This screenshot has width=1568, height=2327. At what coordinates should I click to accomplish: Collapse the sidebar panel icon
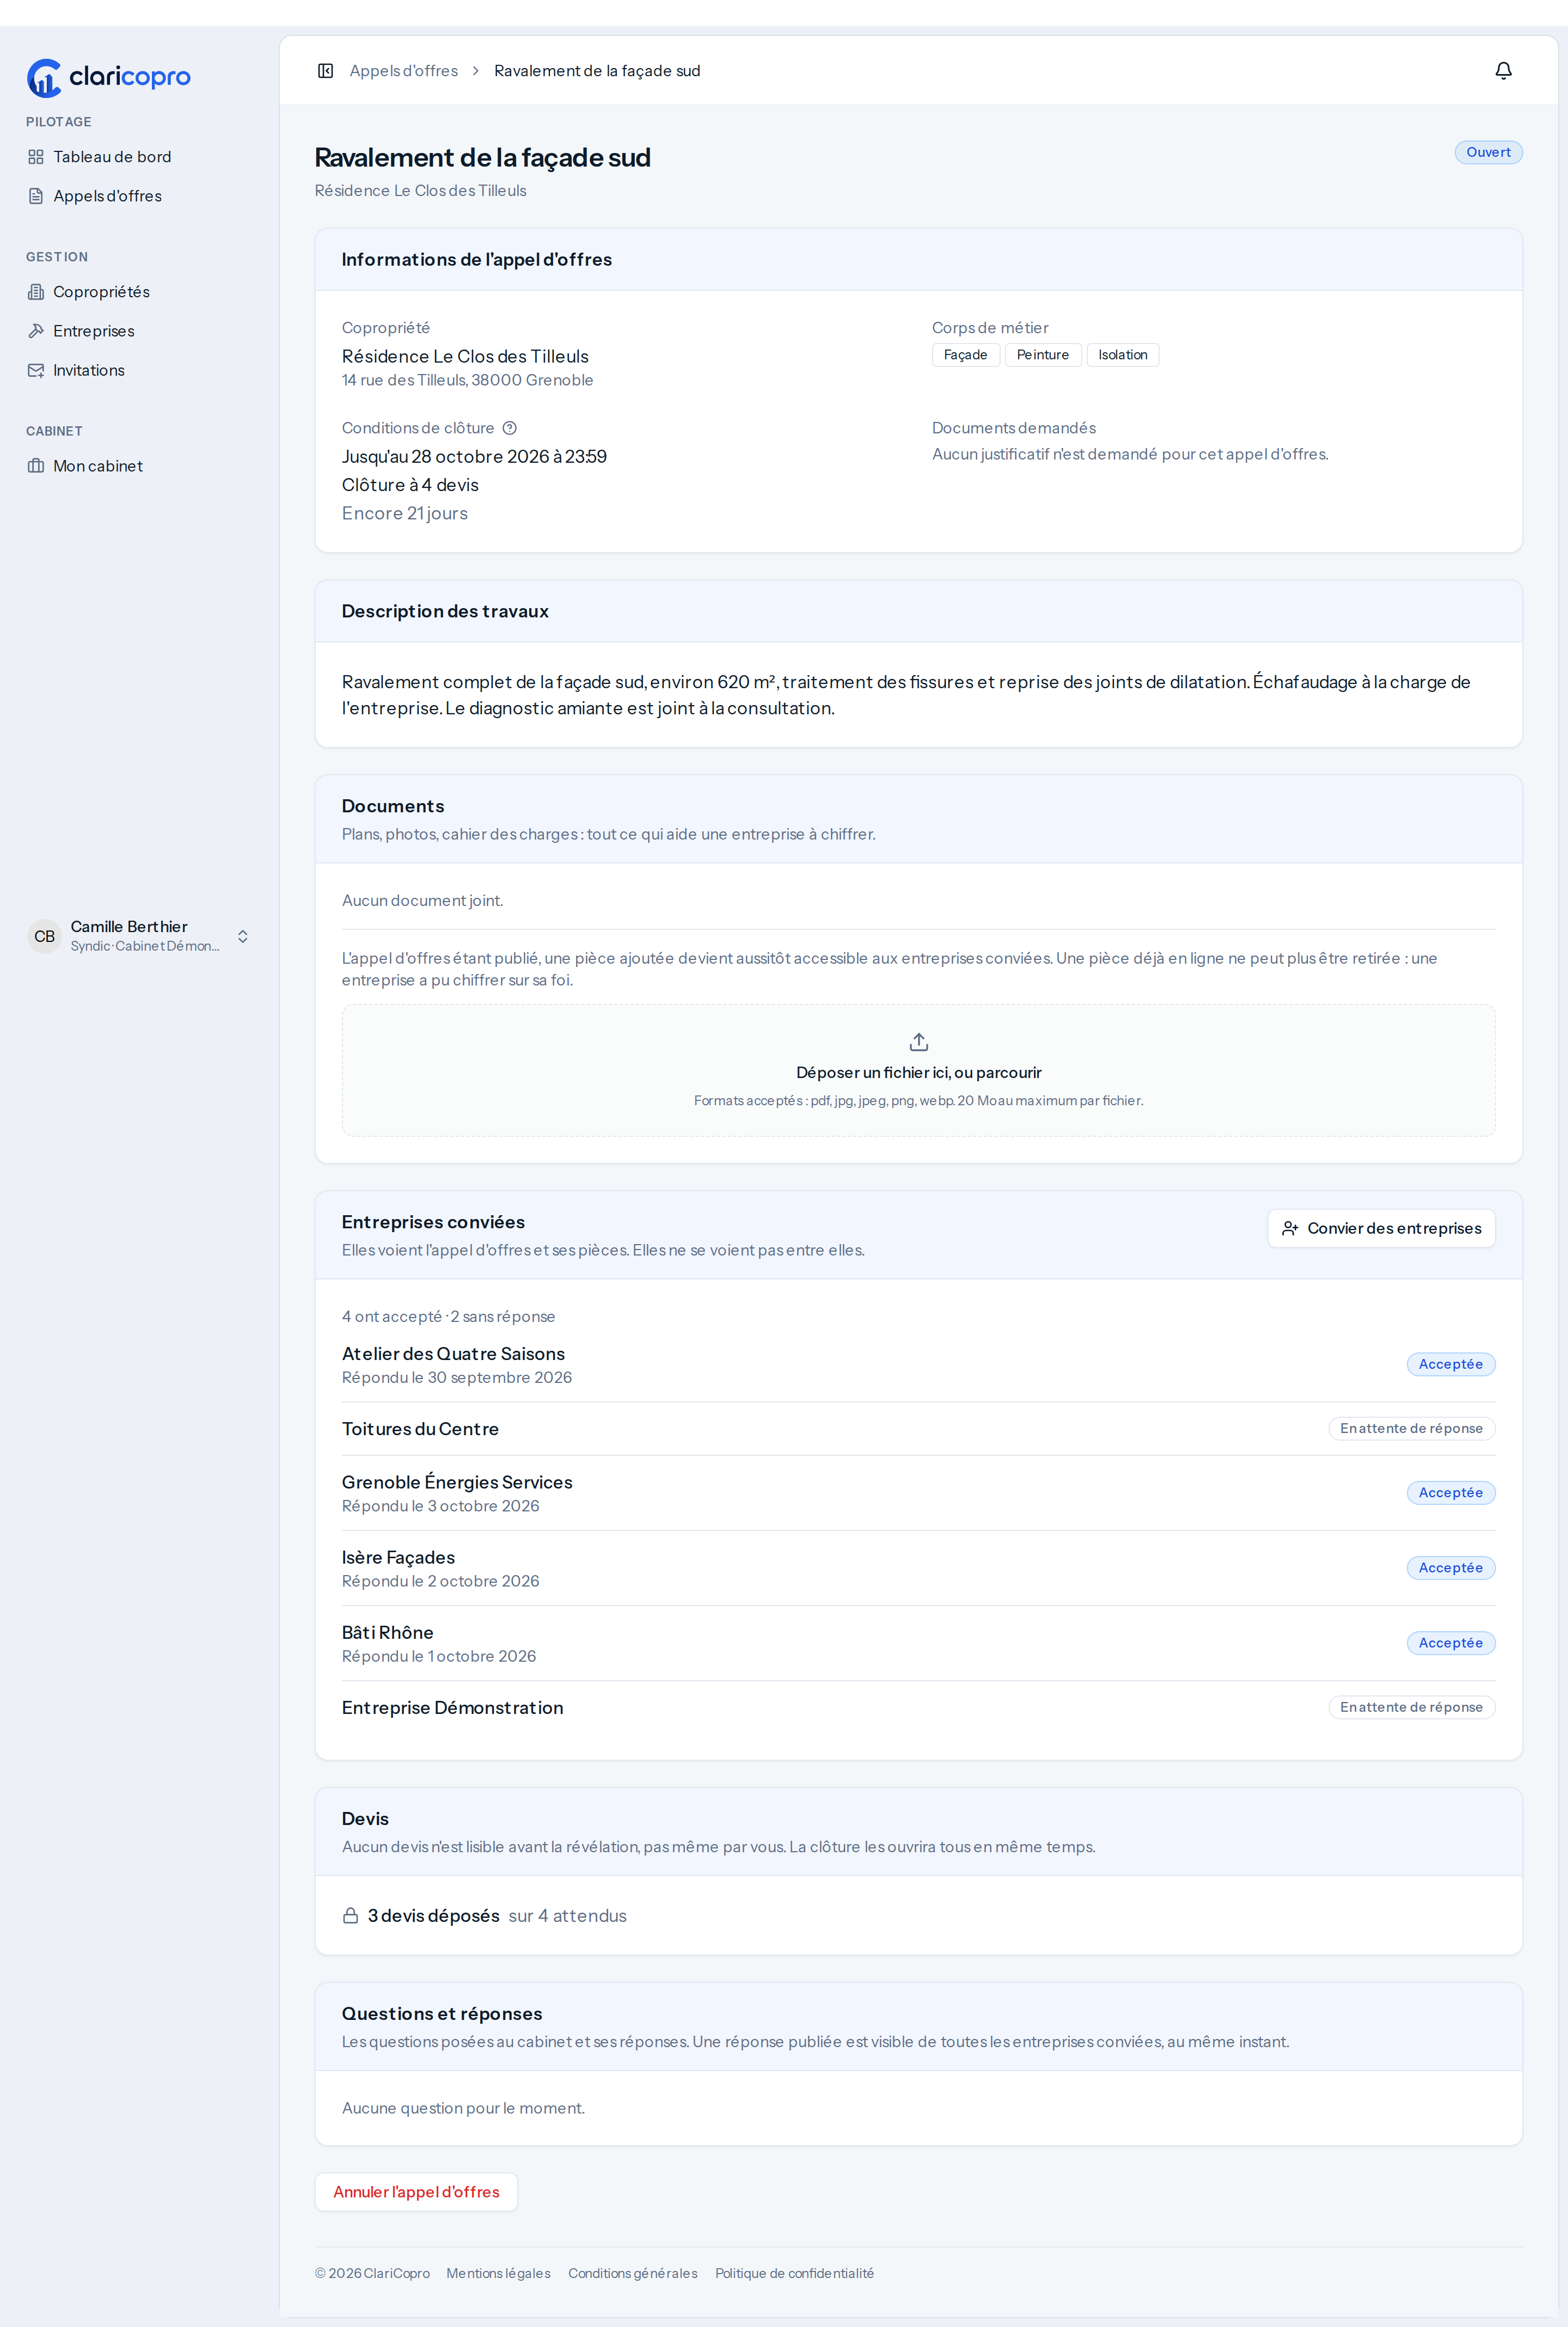(325, 70)
